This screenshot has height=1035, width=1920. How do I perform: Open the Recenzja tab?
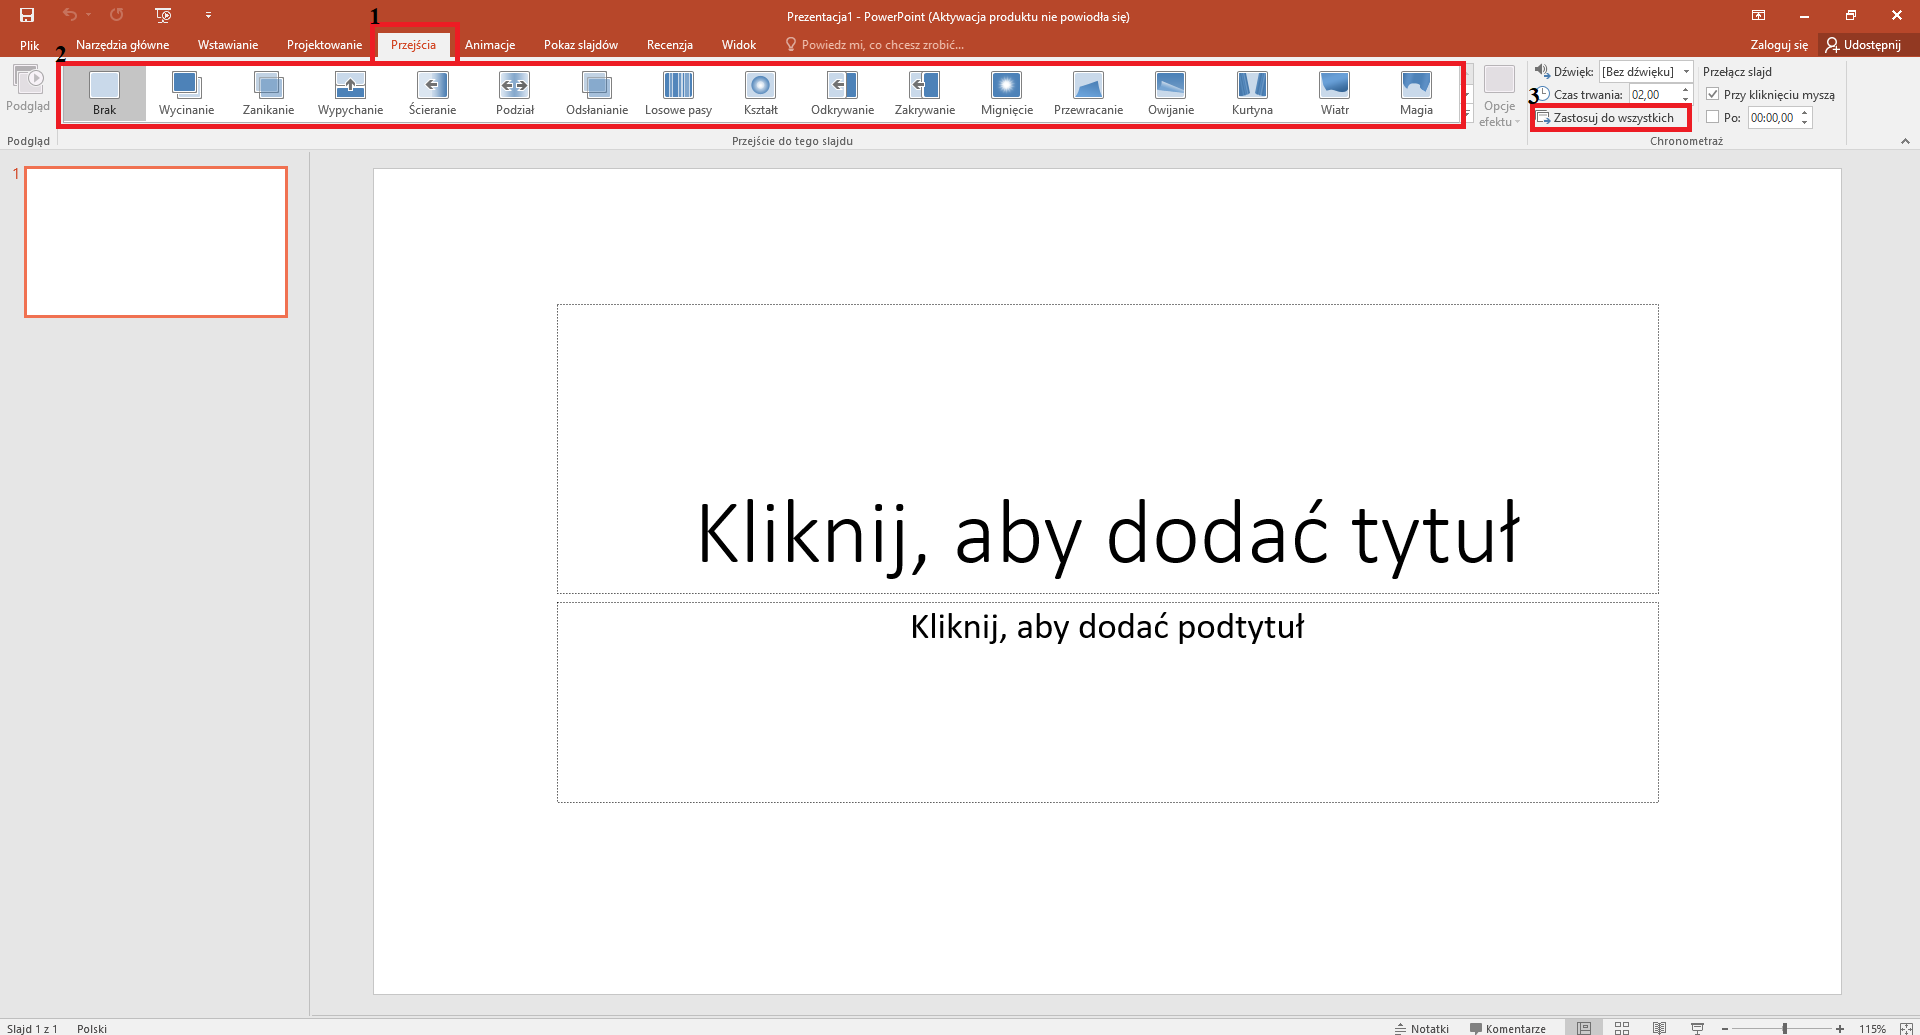click(x=670, y=45)
